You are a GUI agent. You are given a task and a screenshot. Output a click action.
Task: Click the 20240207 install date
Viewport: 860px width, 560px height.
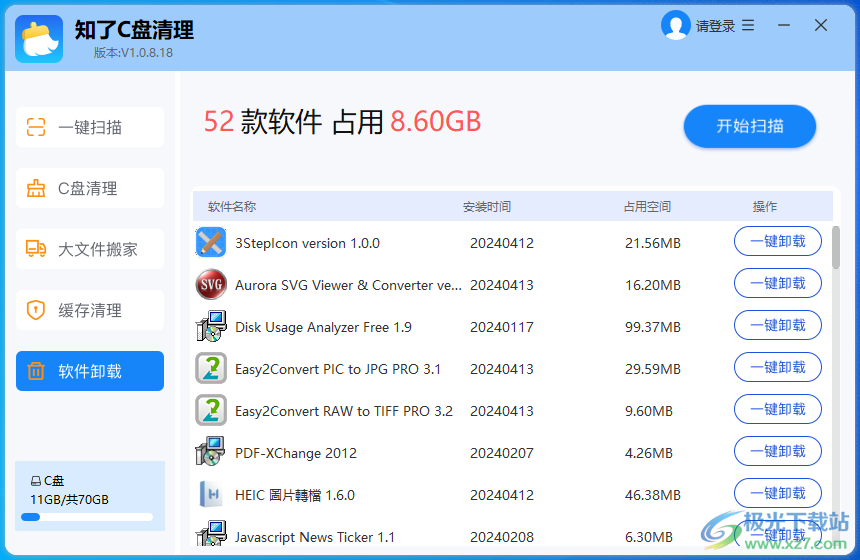tap(502, 453)
